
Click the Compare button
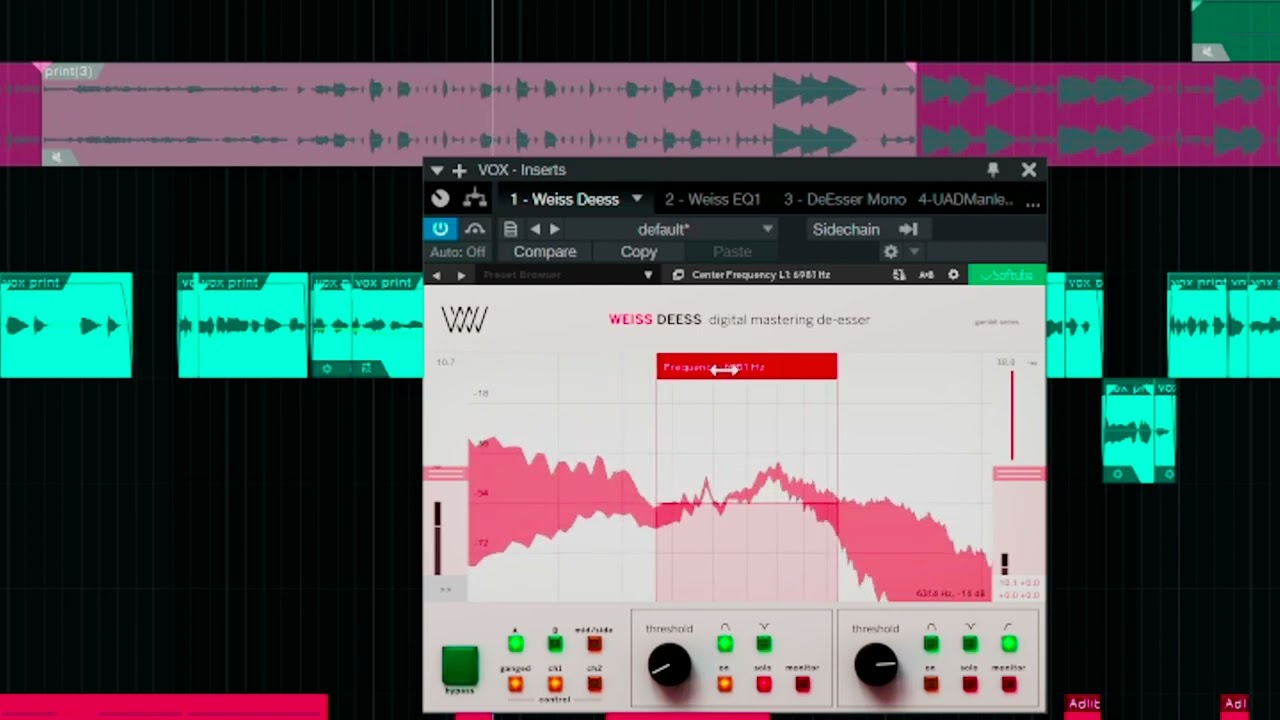click(x=545, y=252)
